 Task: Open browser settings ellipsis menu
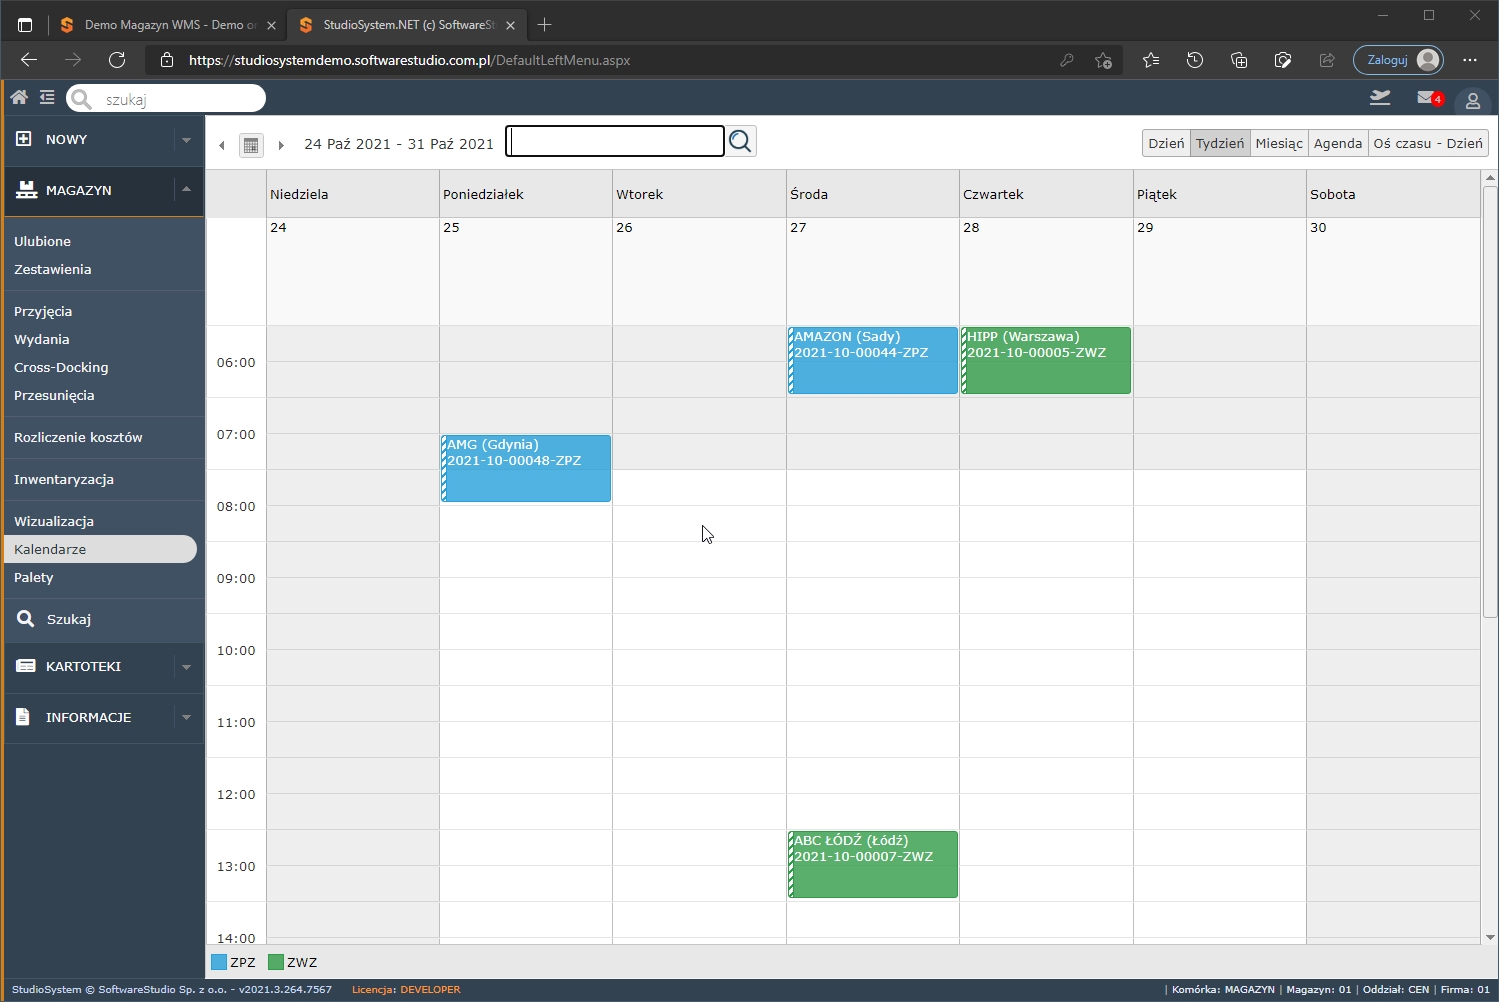point(1469,60)
